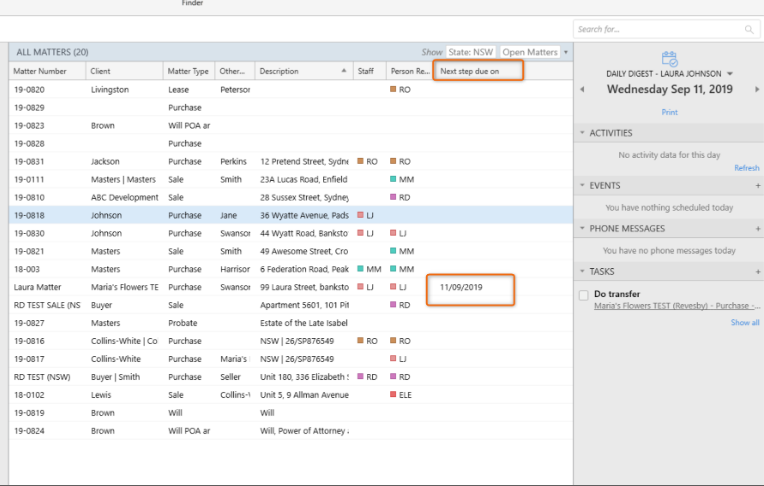Add a new task with plus icon
764x486 pixels.
(x=758, y=272)
